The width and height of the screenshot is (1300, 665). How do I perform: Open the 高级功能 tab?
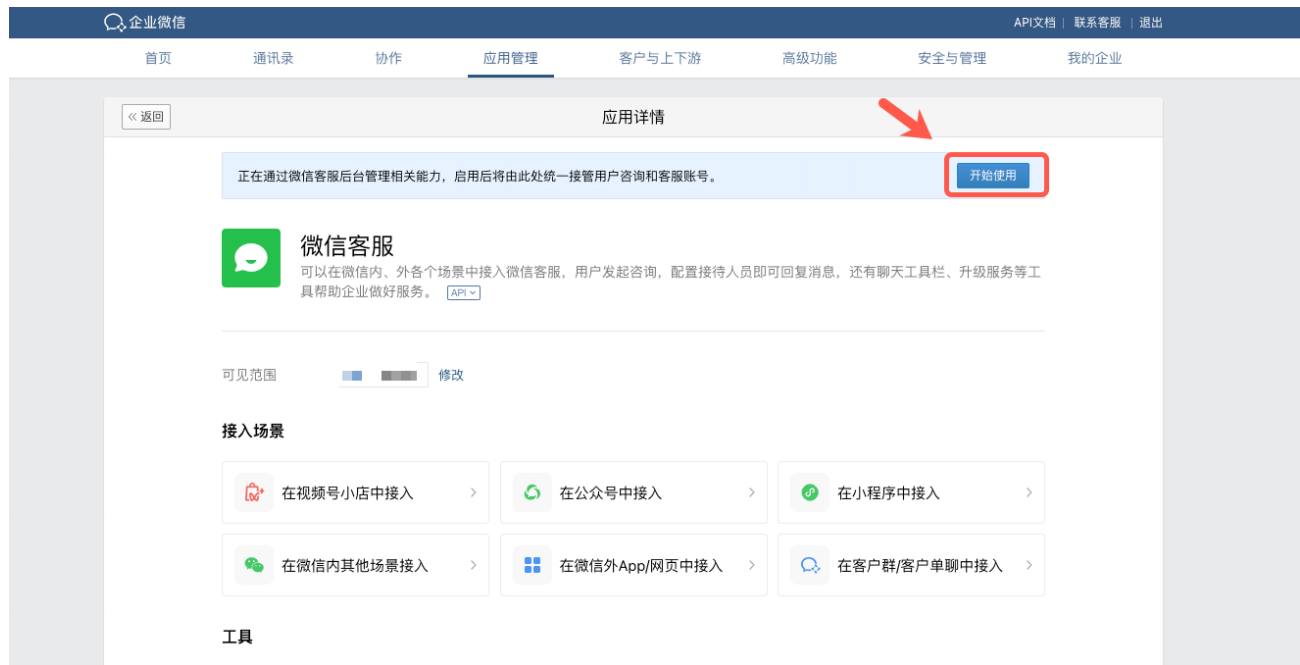pyautogui.click(x=809, y=58)
